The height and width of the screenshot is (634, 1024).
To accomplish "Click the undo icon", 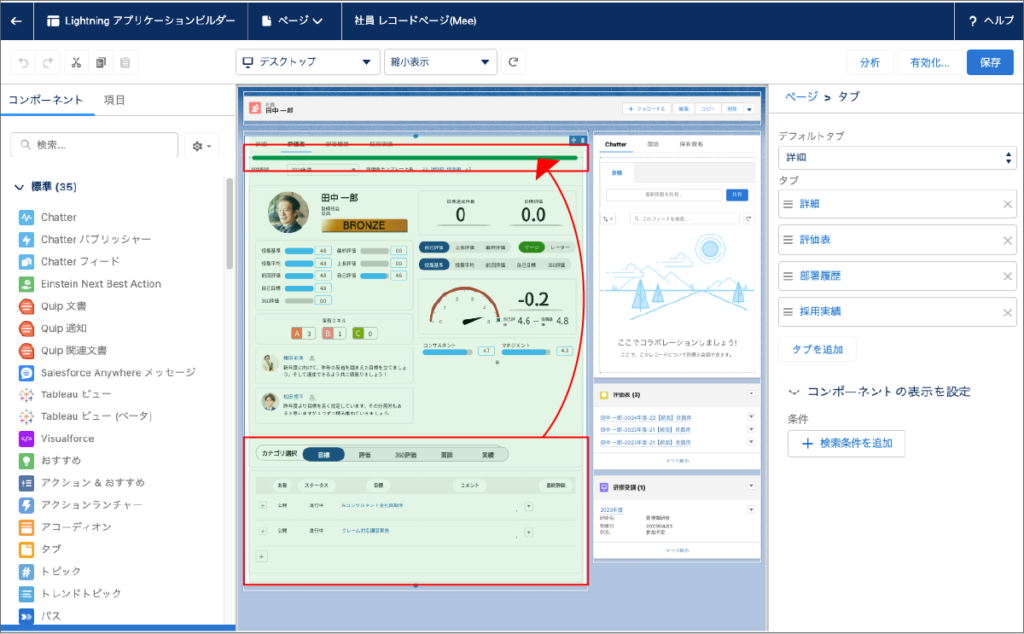I will point(24,63).
